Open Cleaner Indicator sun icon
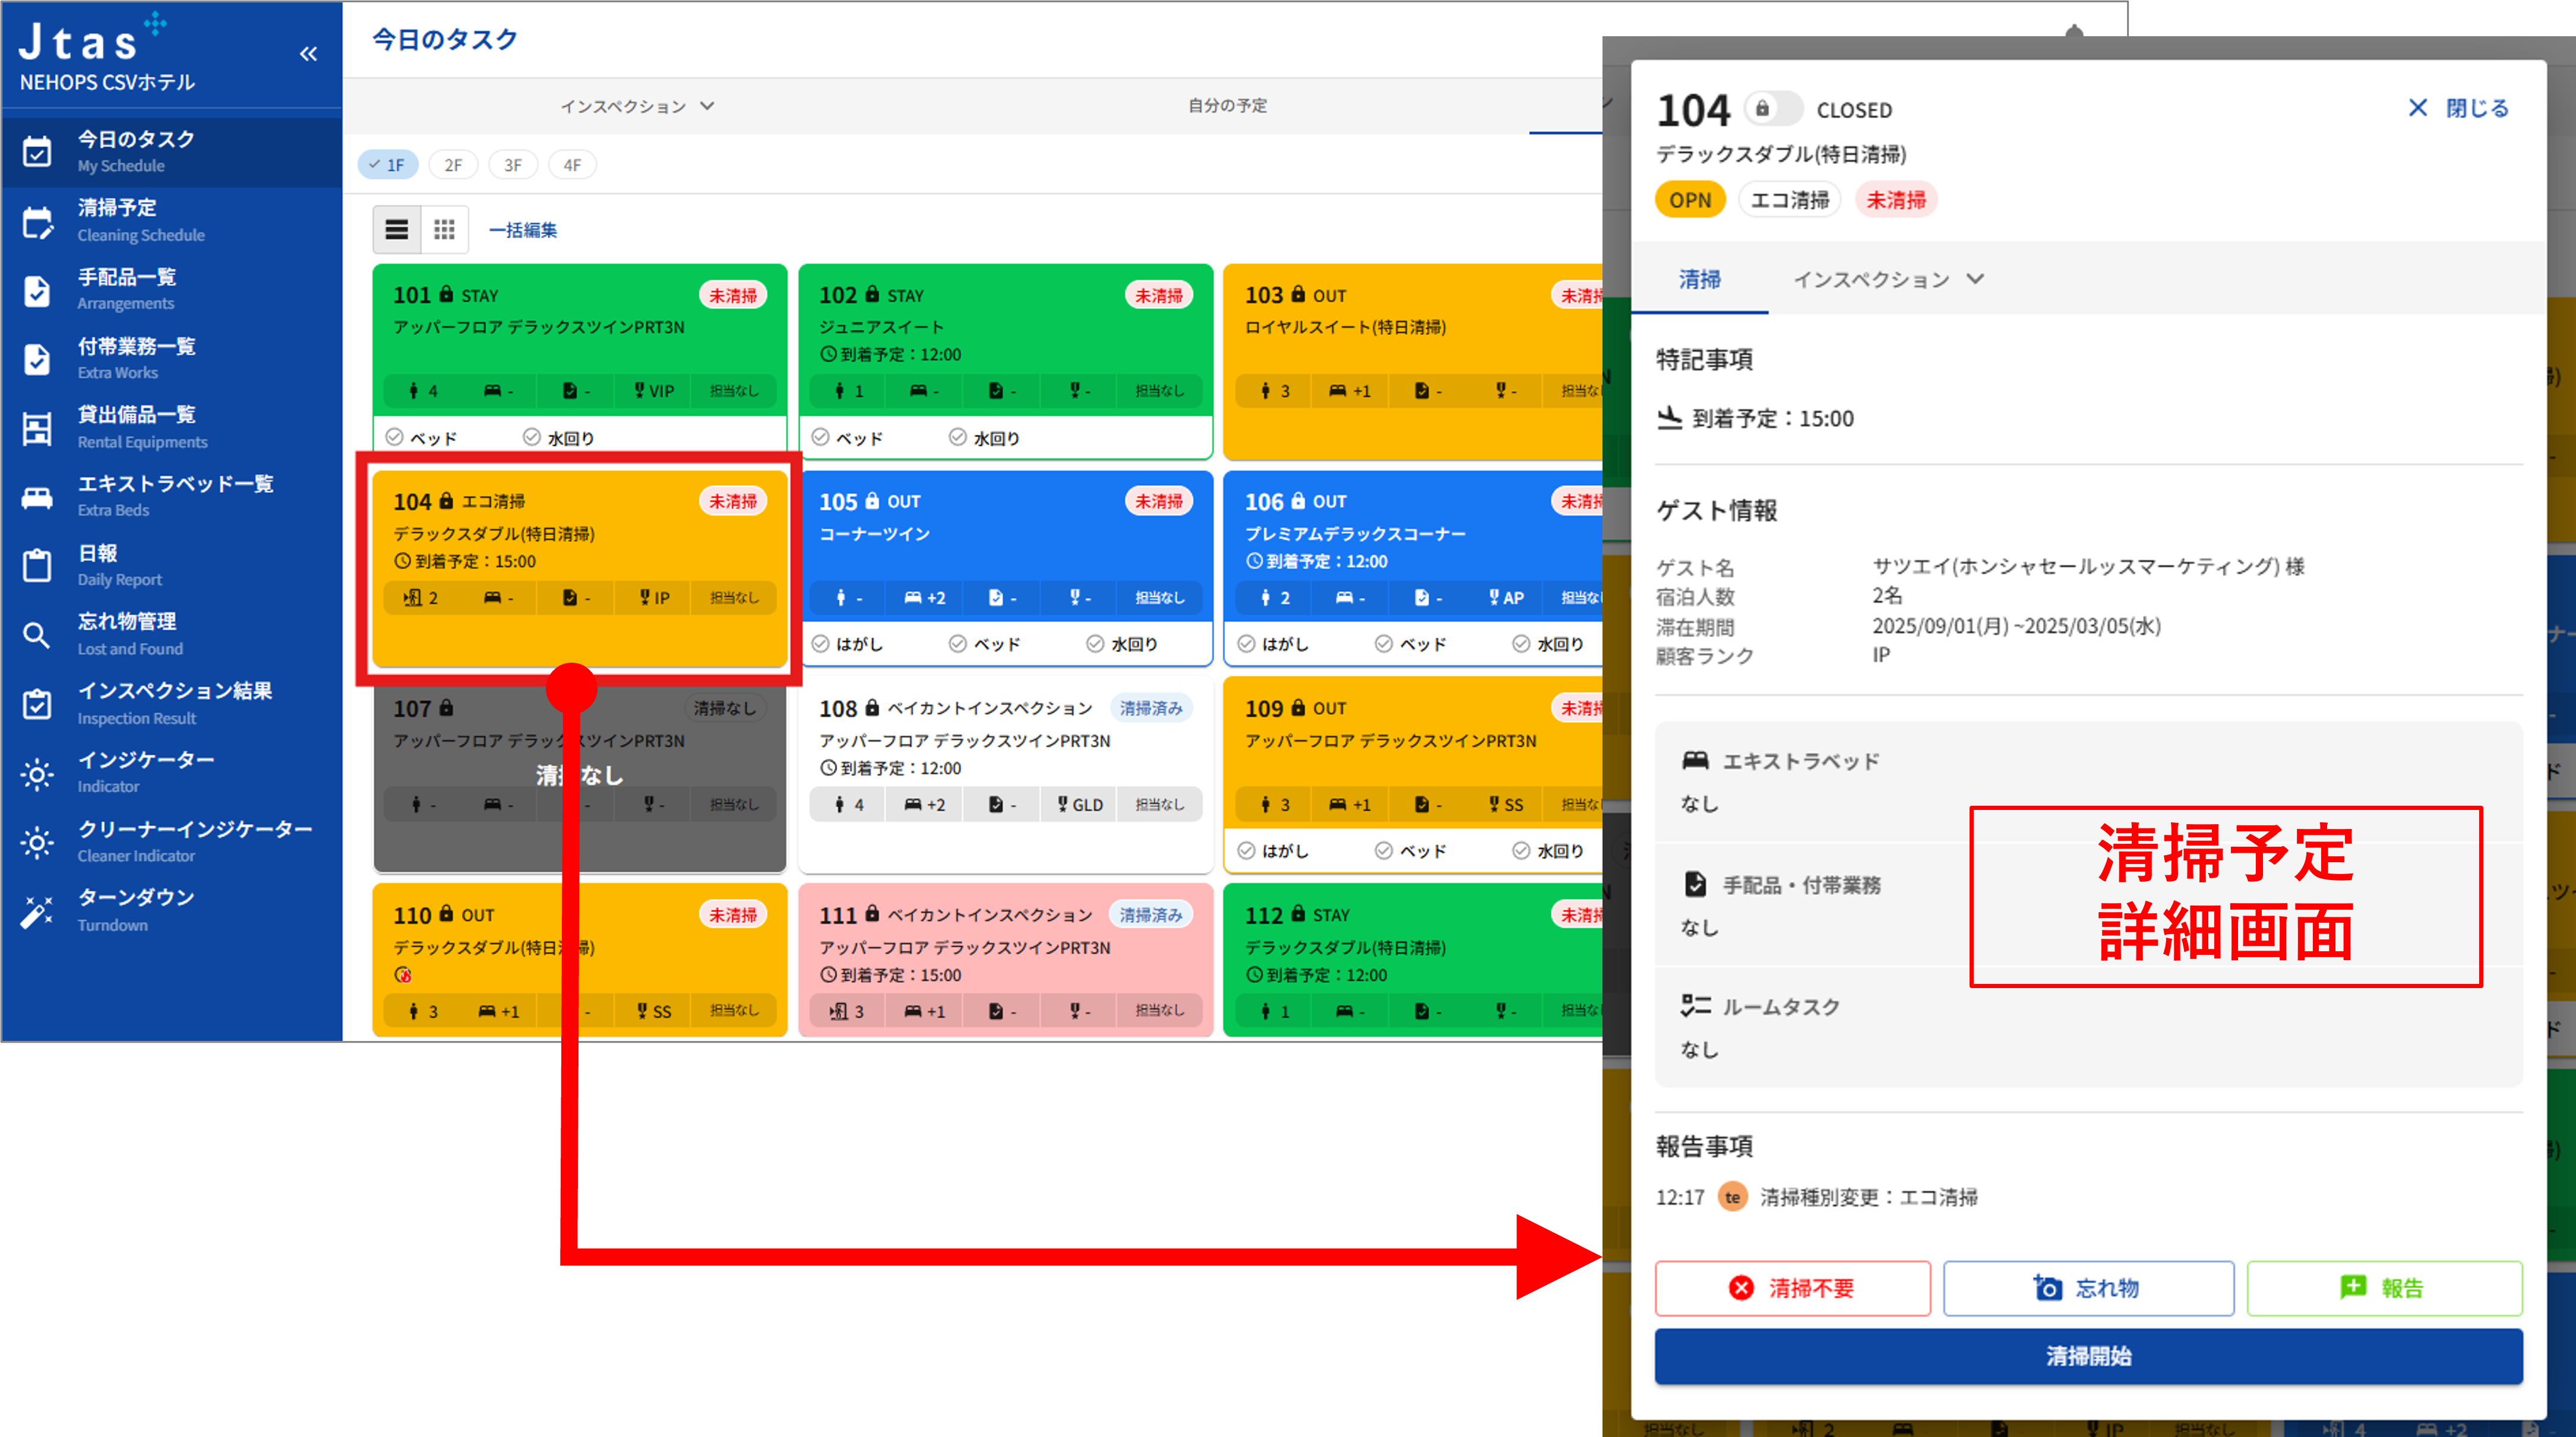 (37, 842)
